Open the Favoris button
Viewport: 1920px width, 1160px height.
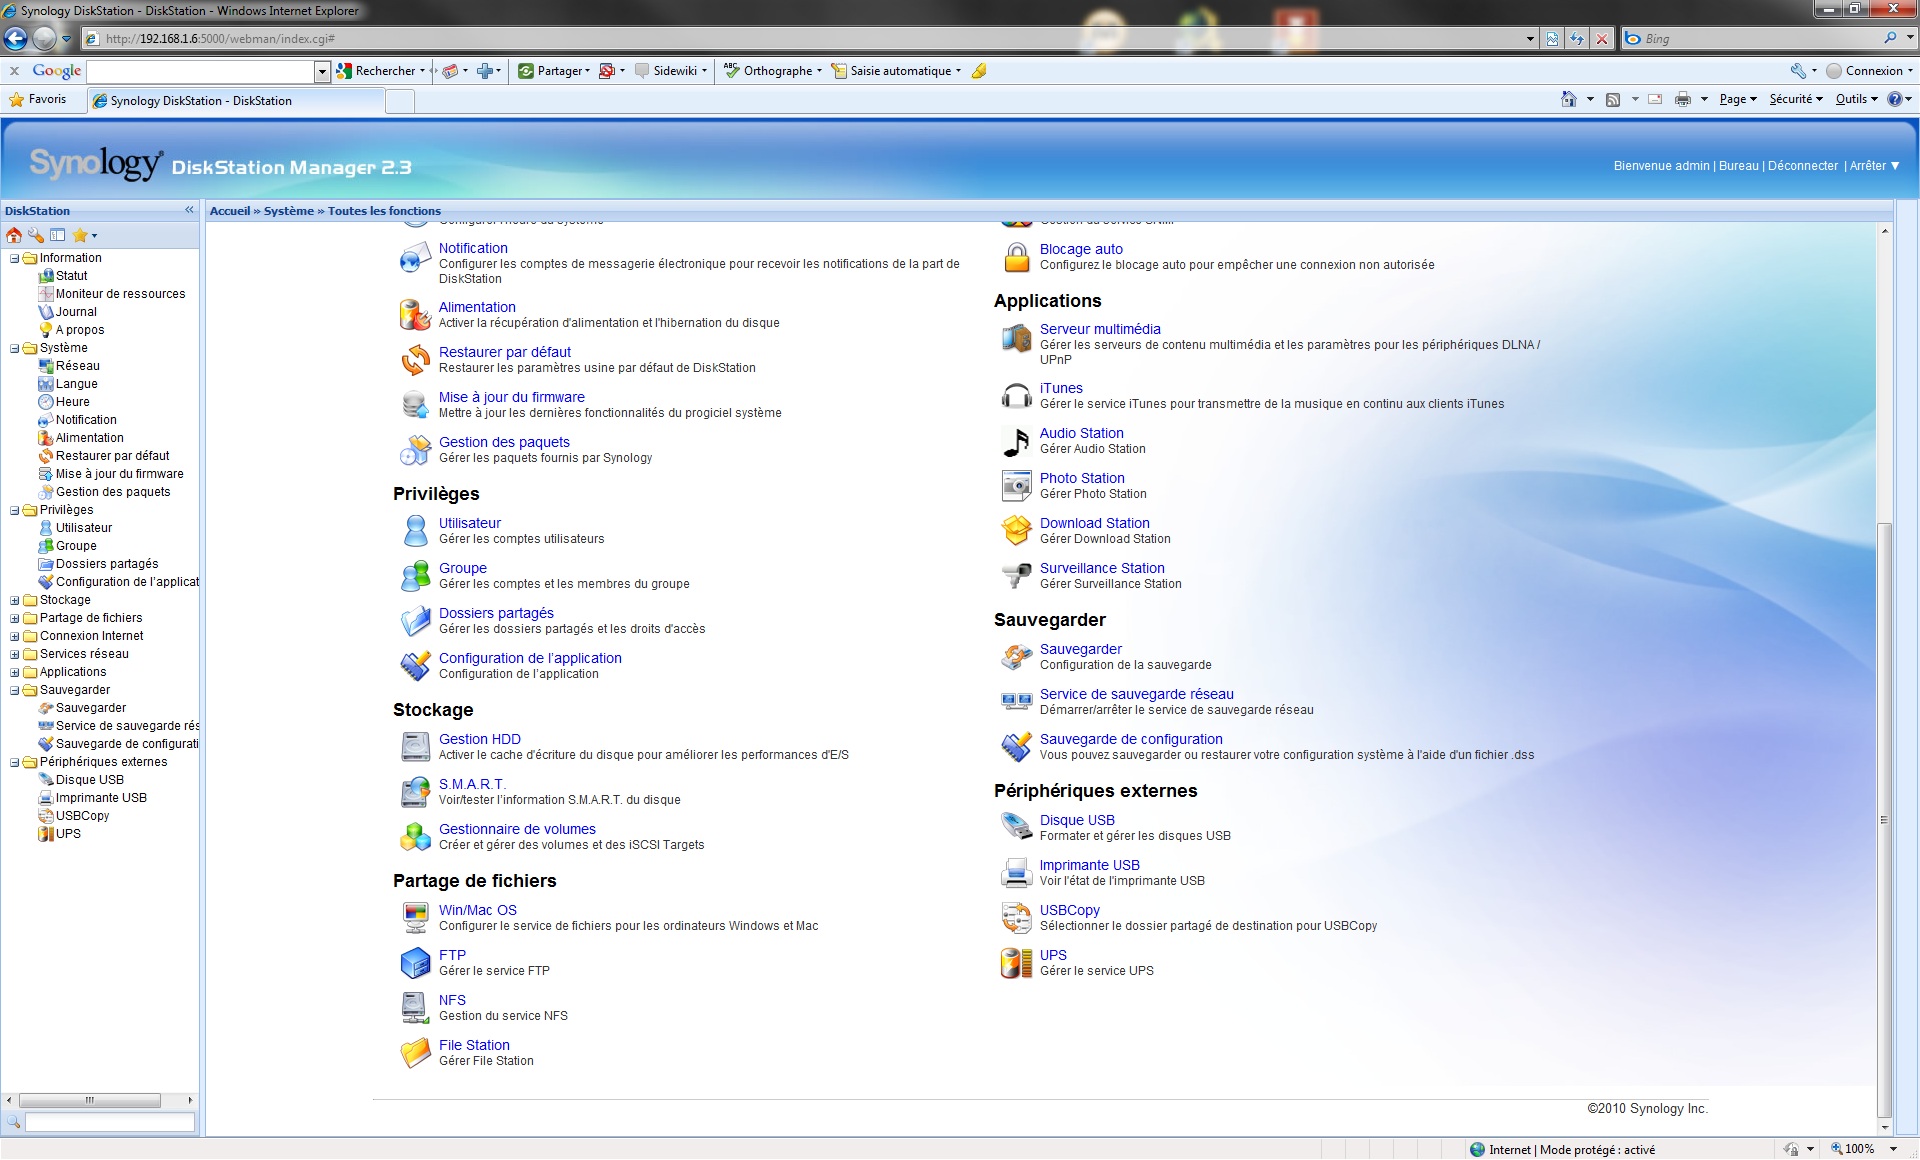[38, 99]
